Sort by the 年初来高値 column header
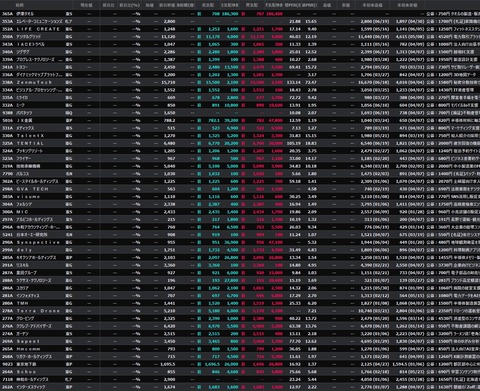 pyautogui.click(x=373, y=5)
